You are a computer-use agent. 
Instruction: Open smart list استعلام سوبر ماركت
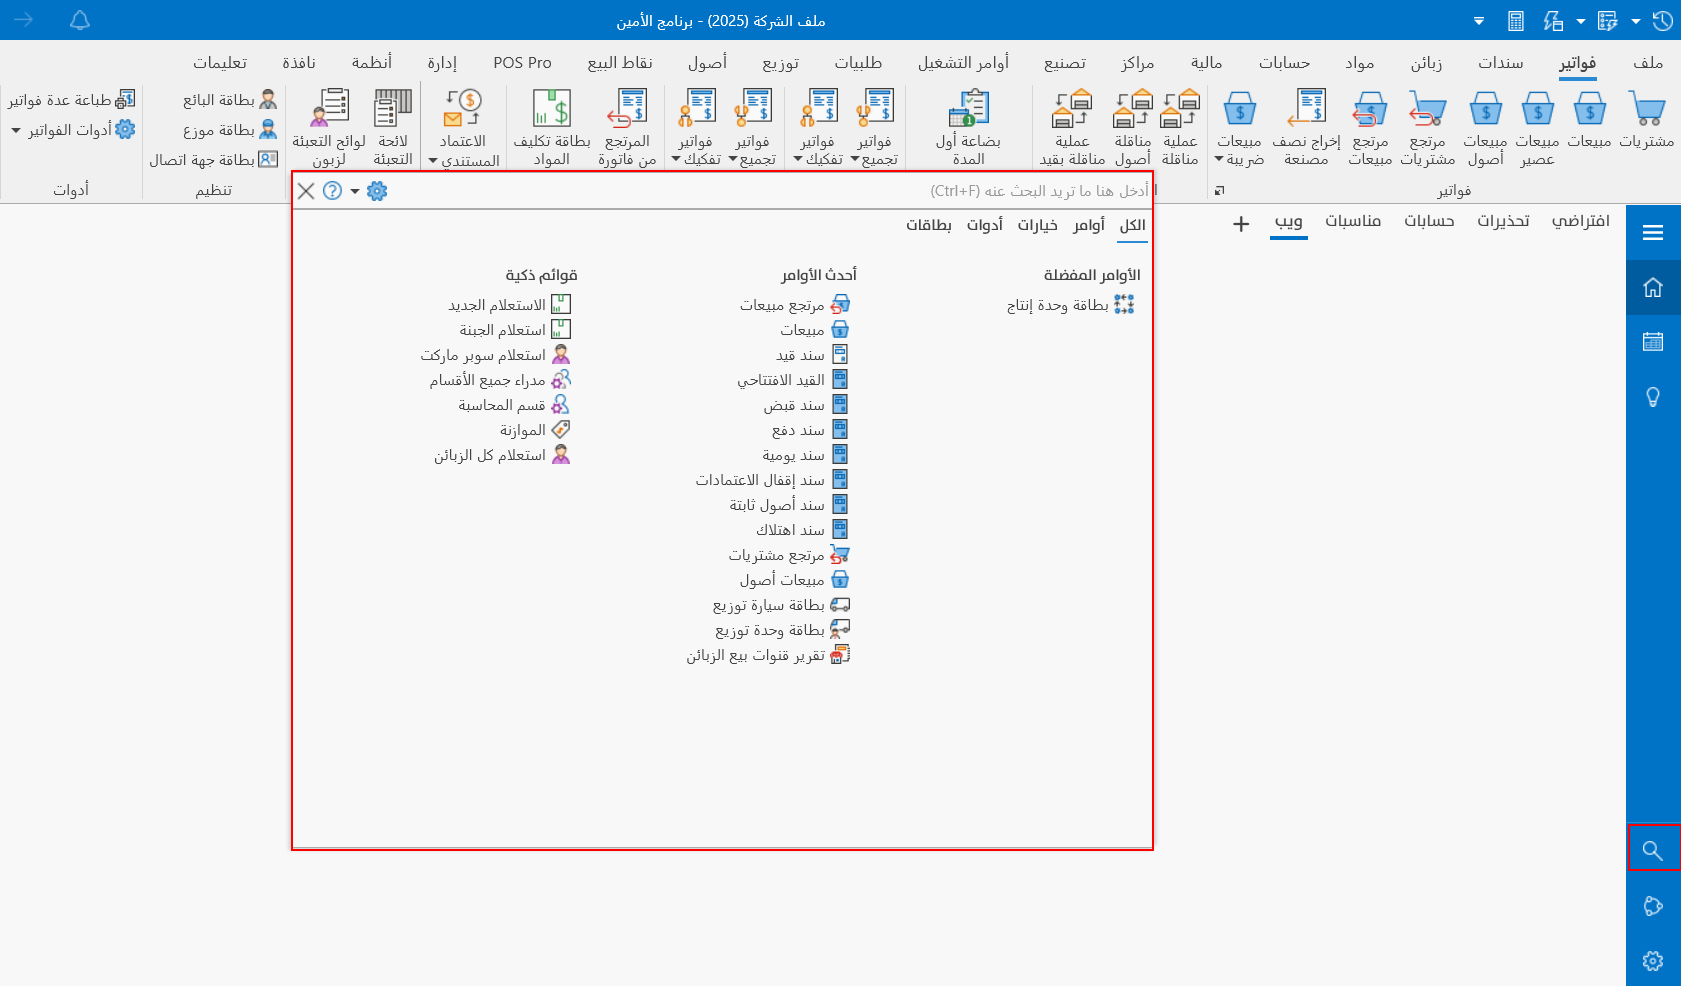[495, 355]
